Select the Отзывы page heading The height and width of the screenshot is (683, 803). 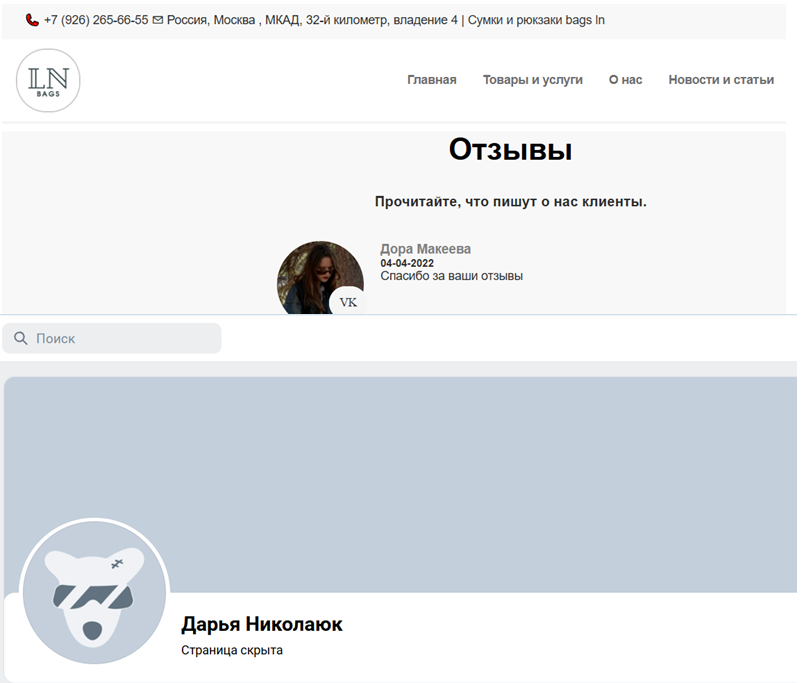click(x=510, y=149)
